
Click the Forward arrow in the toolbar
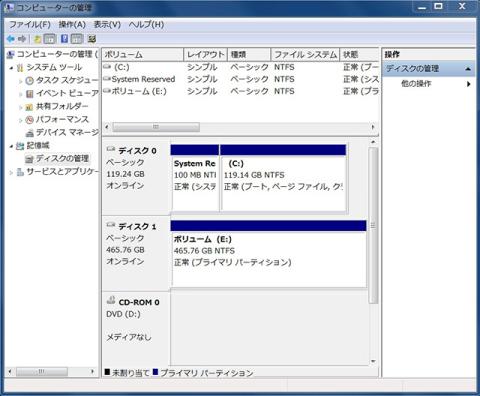(22, 39)
